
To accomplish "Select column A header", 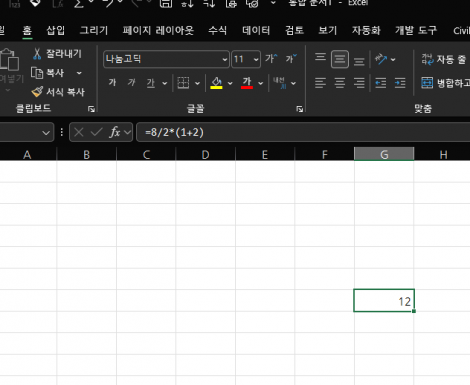I will coord(27,154).
